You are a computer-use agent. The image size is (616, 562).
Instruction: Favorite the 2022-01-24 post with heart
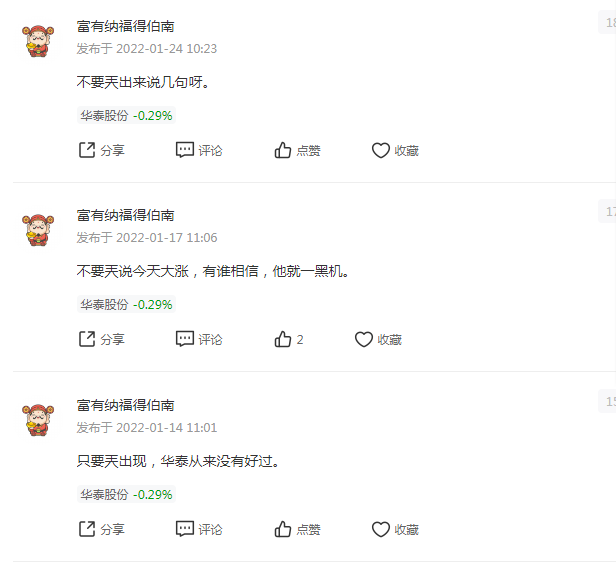tap(395, 150)
